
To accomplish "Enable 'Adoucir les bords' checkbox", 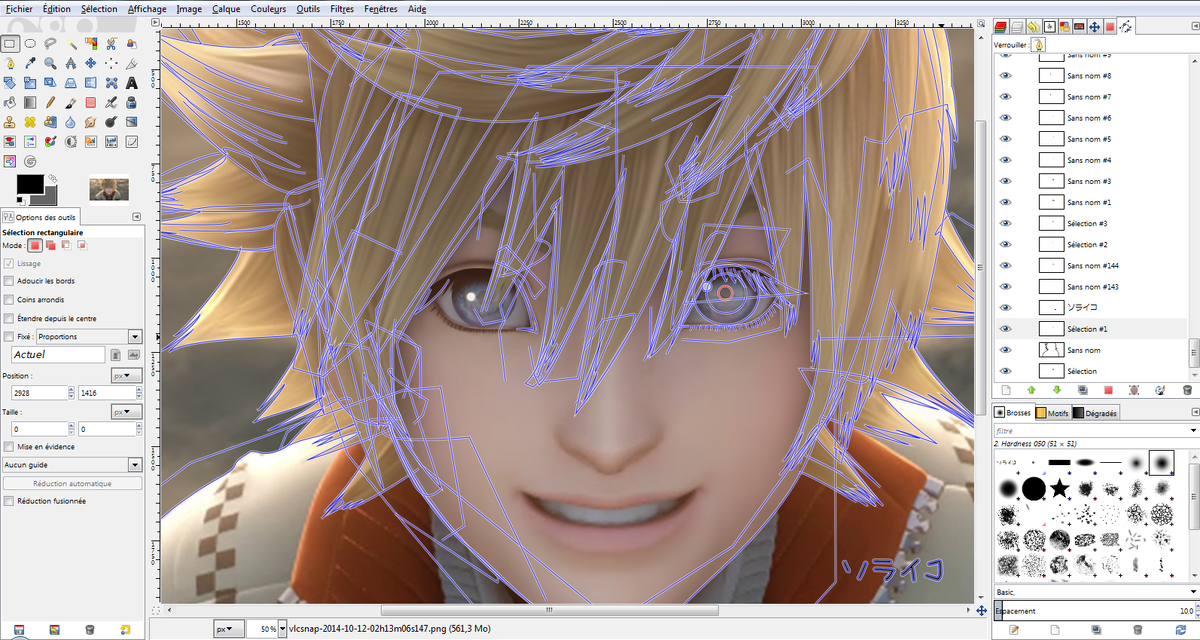I will (9, 281).
